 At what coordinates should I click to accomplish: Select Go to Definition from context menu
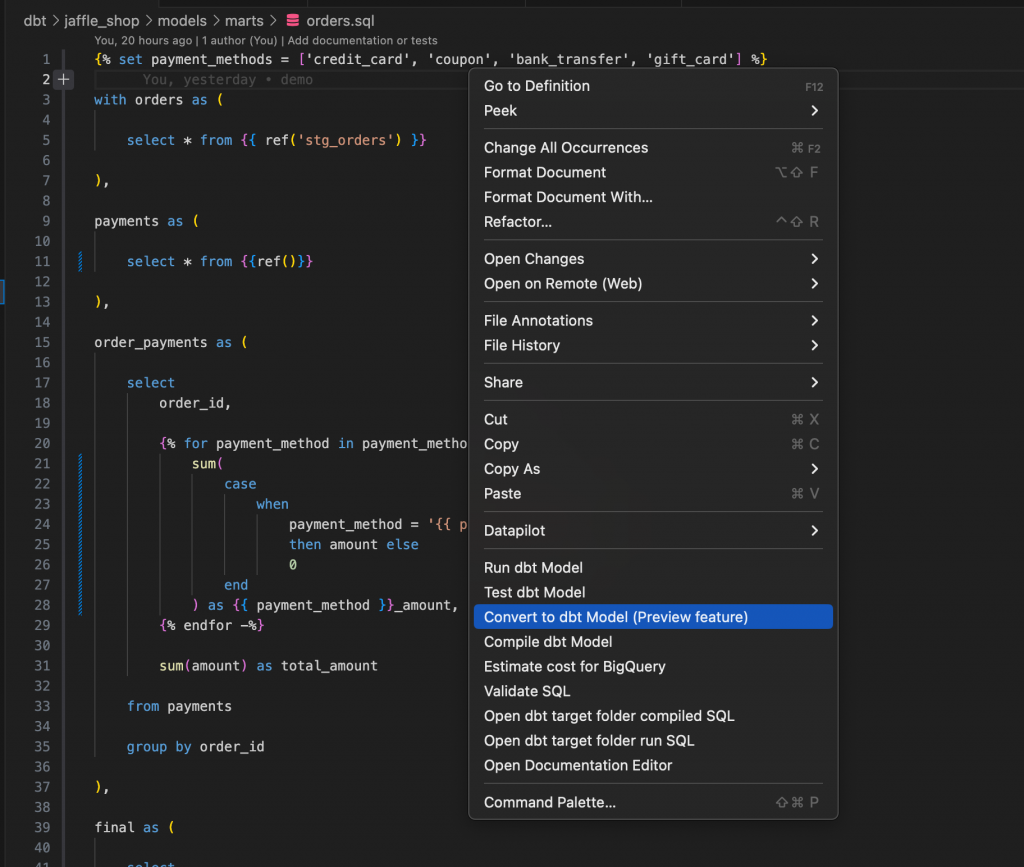pos(653,86)
